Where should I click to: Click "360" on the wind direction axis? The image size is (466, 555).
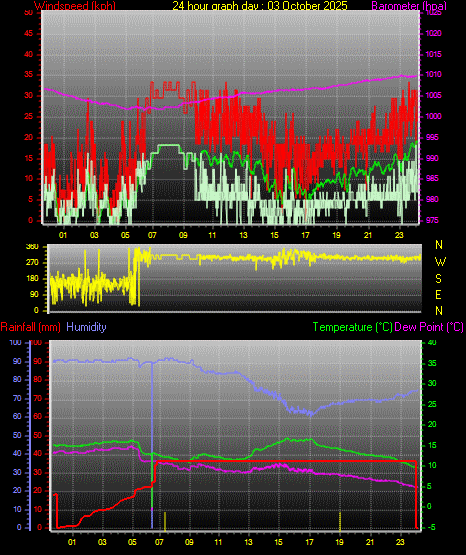click(x=32, y=247)
